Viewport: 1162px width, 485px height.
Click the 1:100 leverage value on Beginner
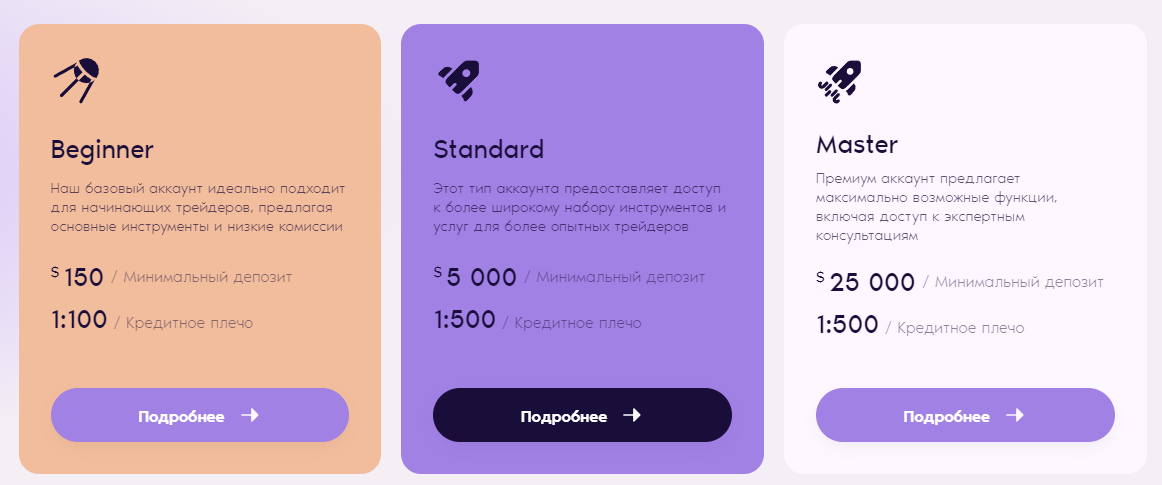click(79, 321)
